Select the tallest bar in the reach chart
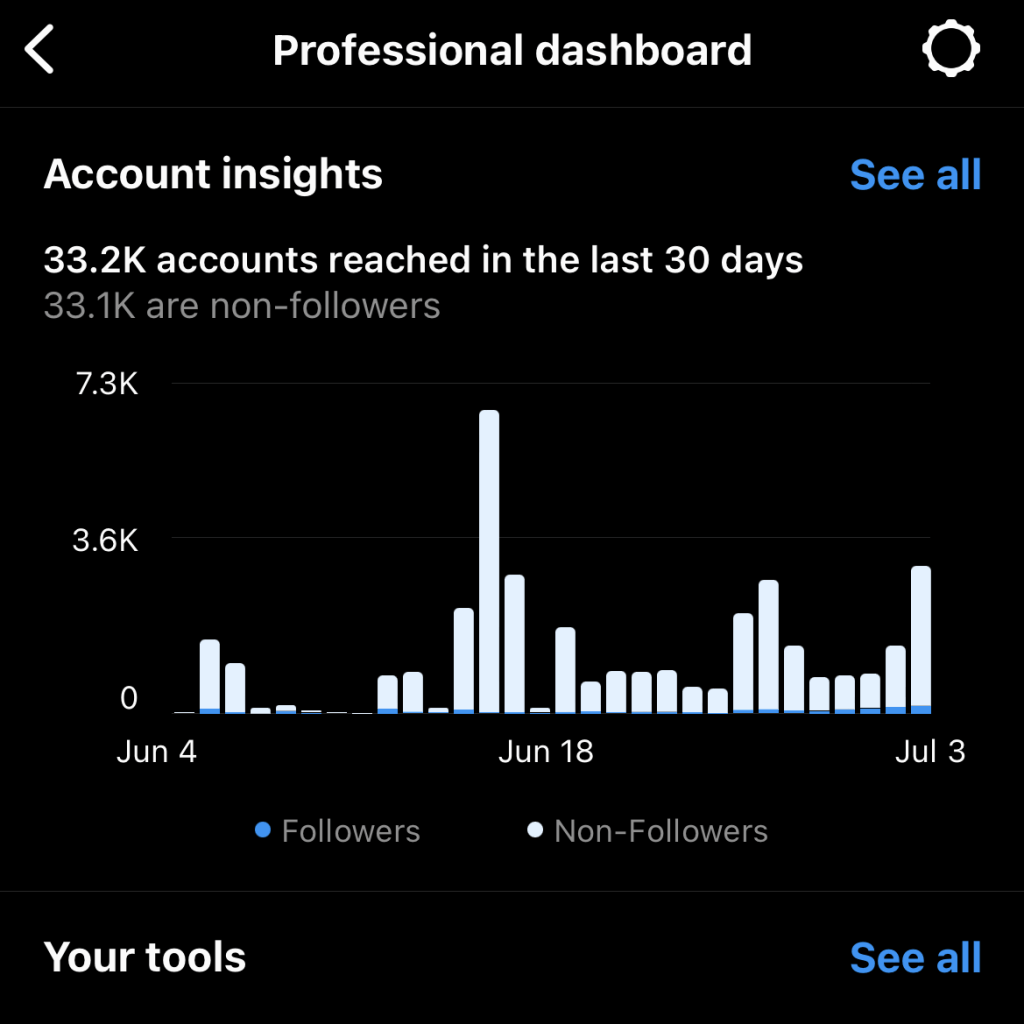This screenshot has height=1024, width=1024. coord(489,560)
